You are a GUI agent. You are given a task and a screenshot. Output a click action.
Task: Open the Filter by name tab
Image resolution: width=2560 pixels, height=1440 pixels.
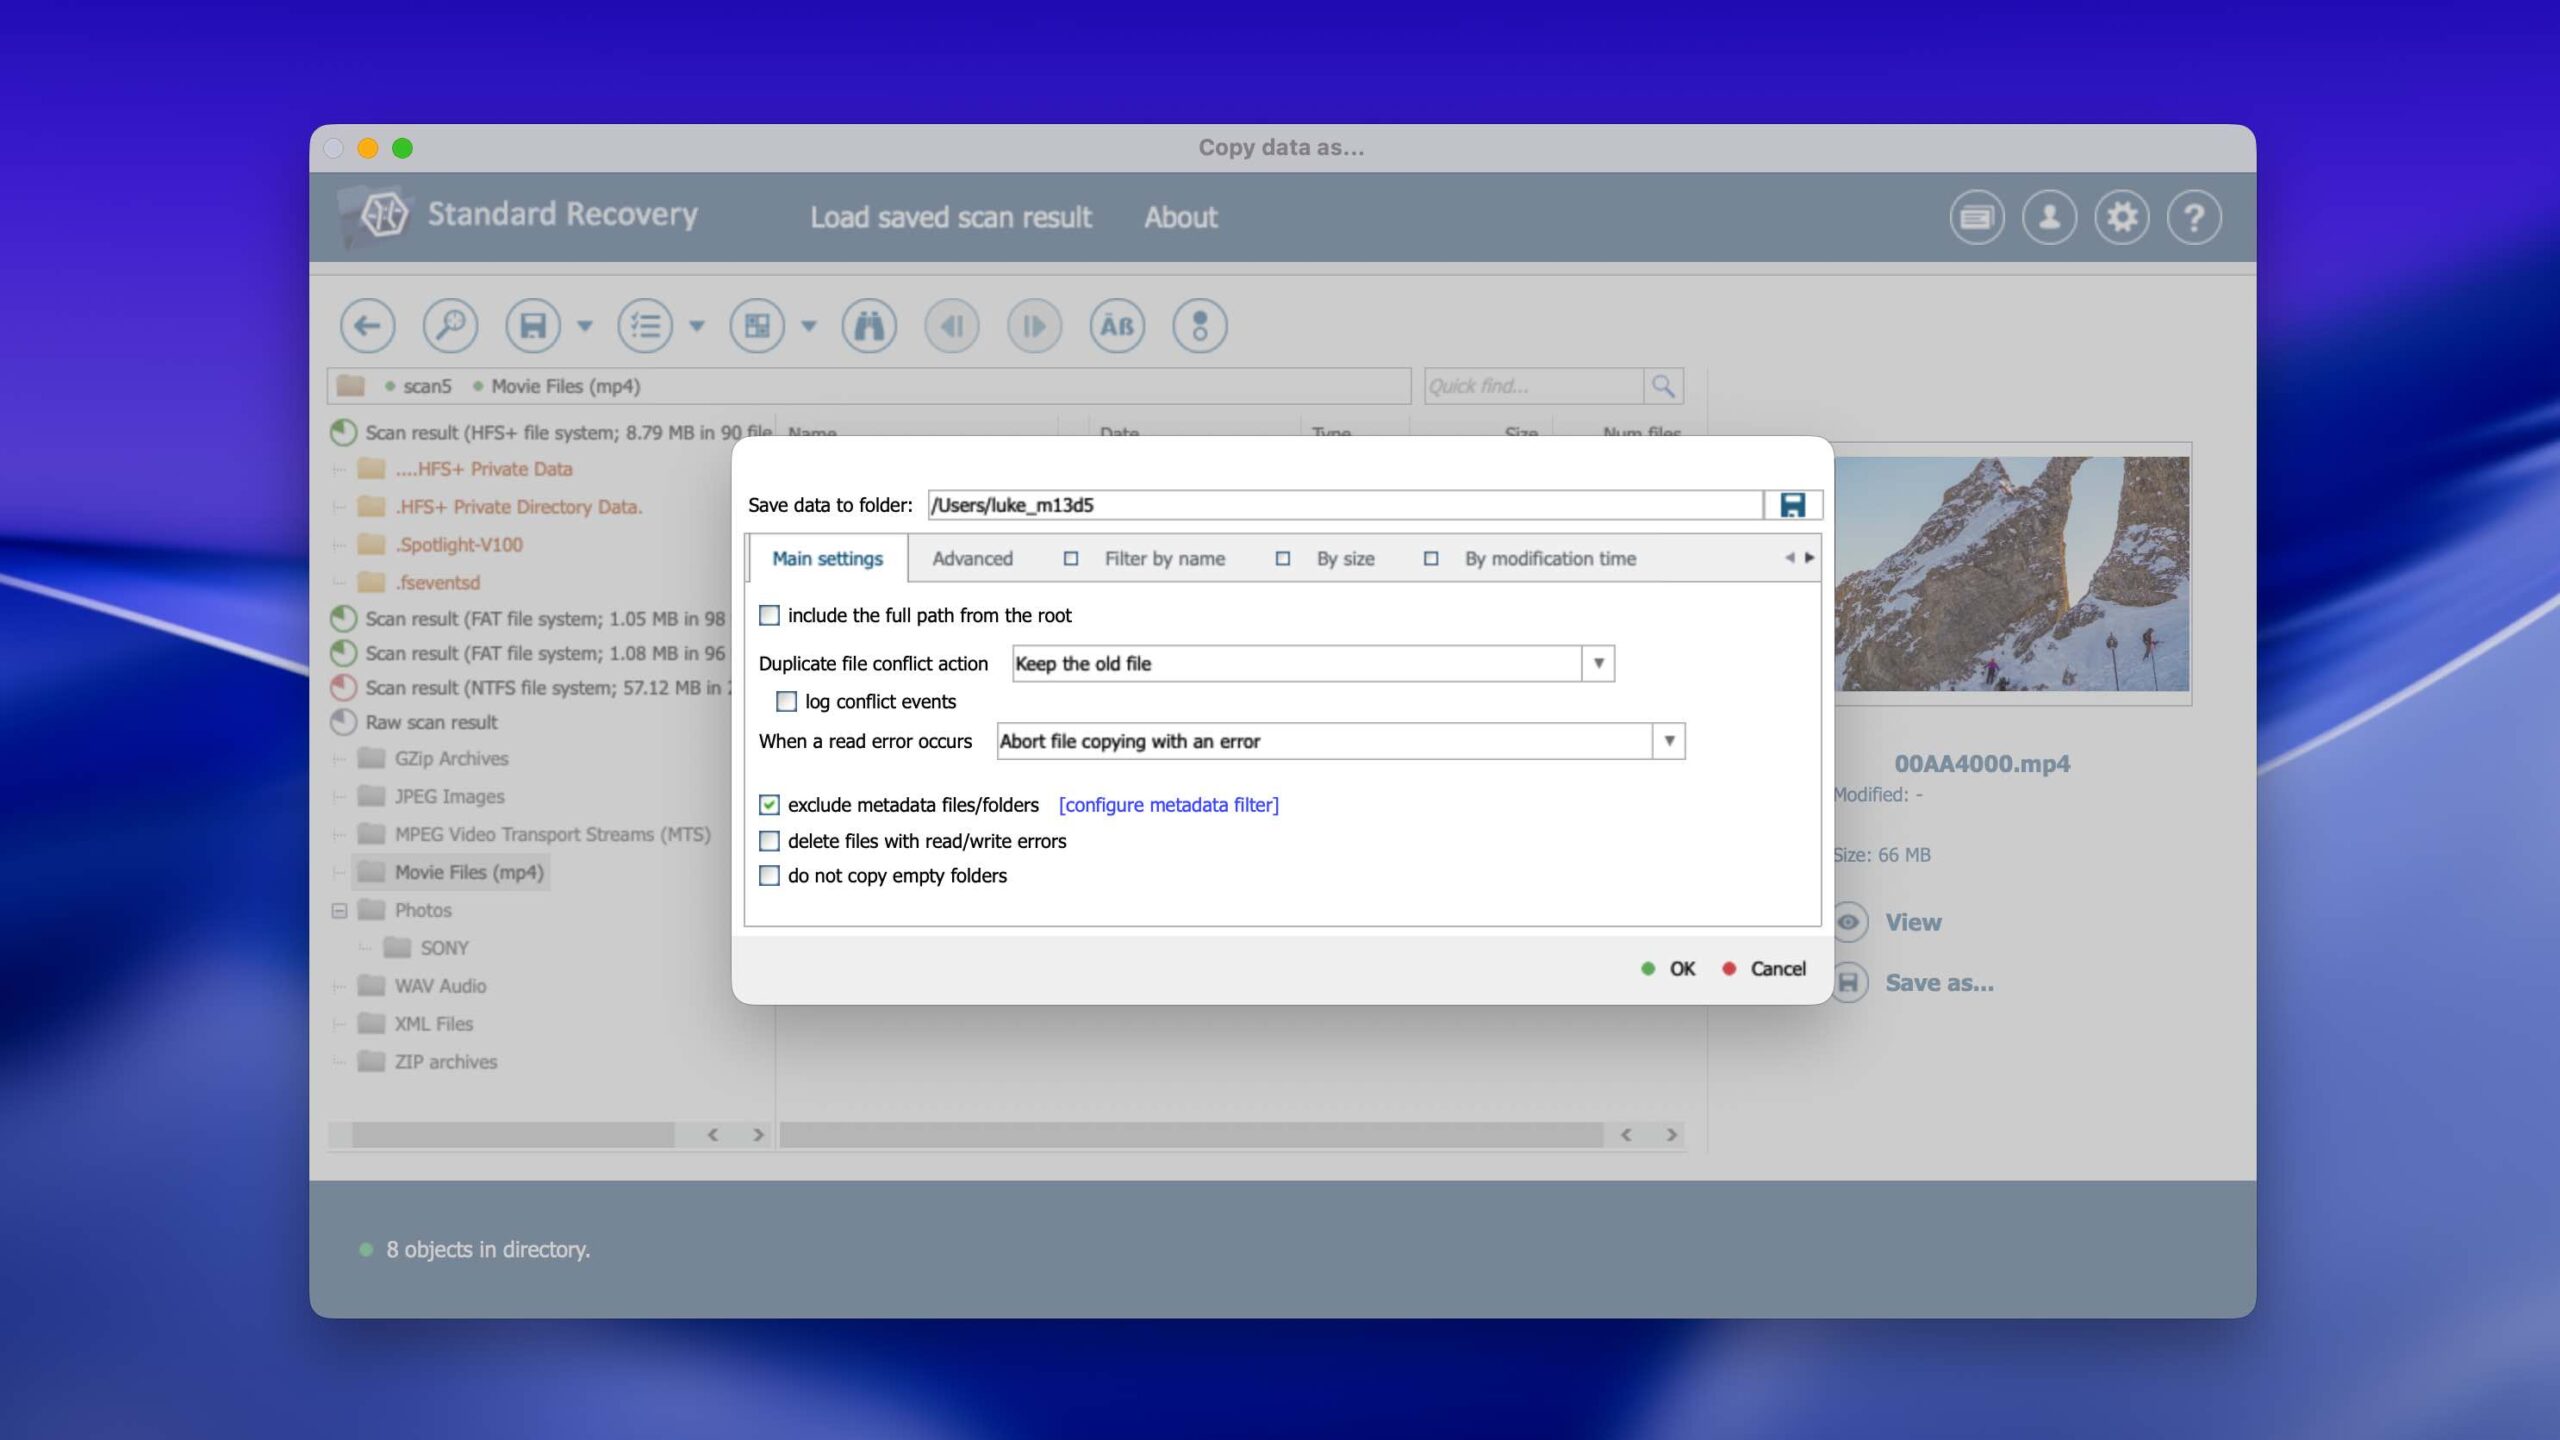[1164, 559]
